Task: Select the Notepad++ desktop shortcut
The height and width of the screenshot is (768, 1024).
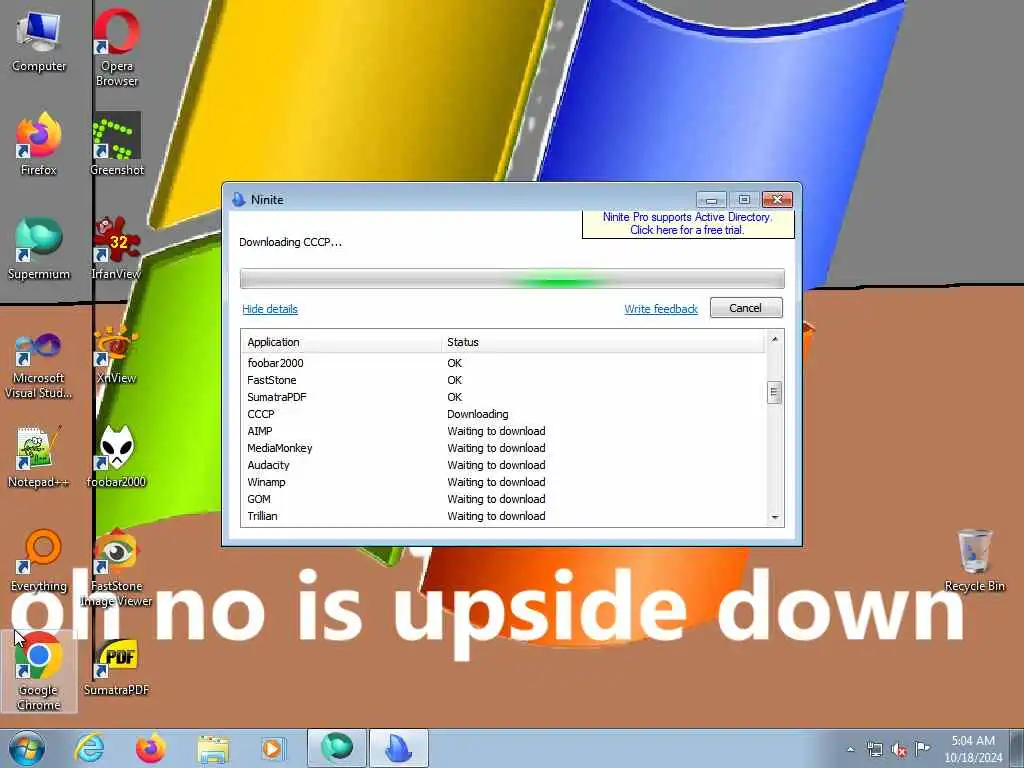Action: click(x=39, y=457)
